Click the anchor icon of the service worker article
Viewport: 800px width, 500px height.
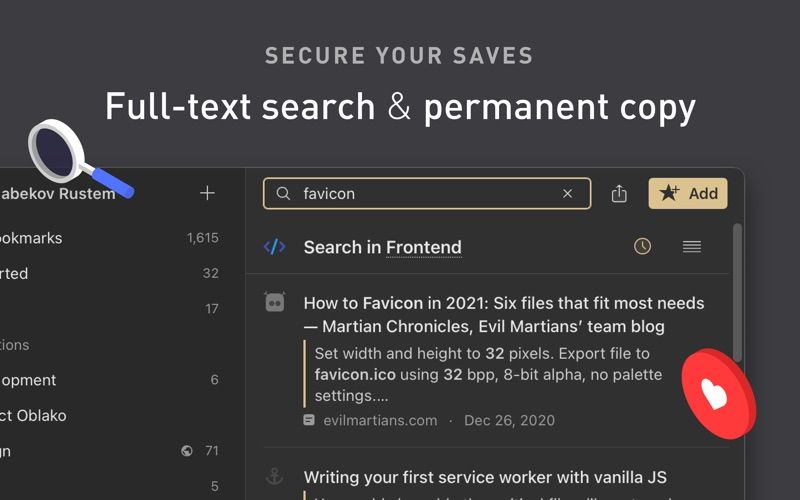[x=274, y=476]
